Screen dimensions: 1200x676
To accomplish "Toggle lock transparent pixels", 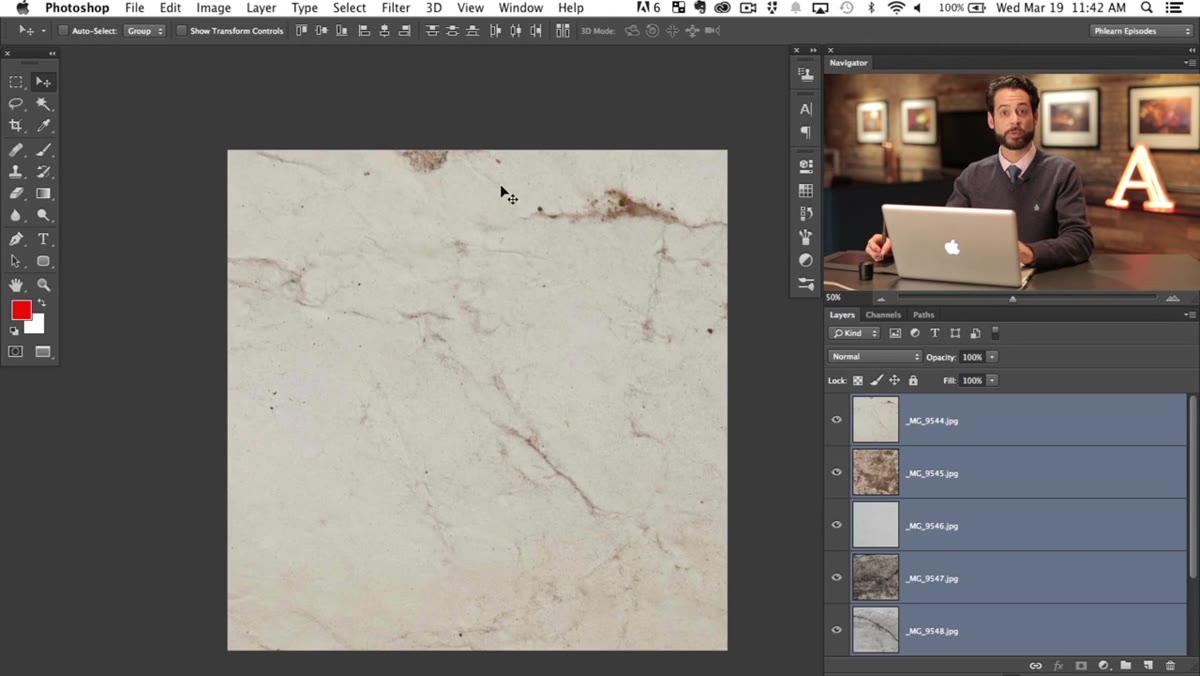I will pos(858,381).
